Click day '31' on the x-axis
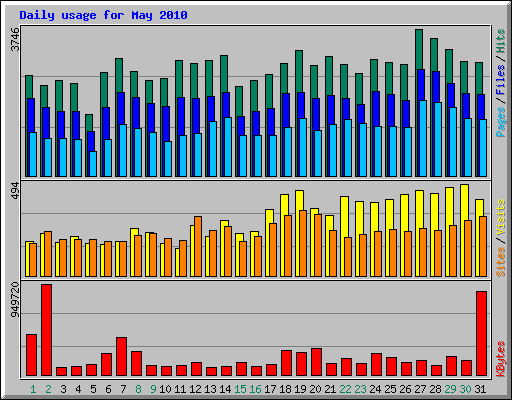The height and width of the screenshot is (400, 512). click(x=480, y=389)
